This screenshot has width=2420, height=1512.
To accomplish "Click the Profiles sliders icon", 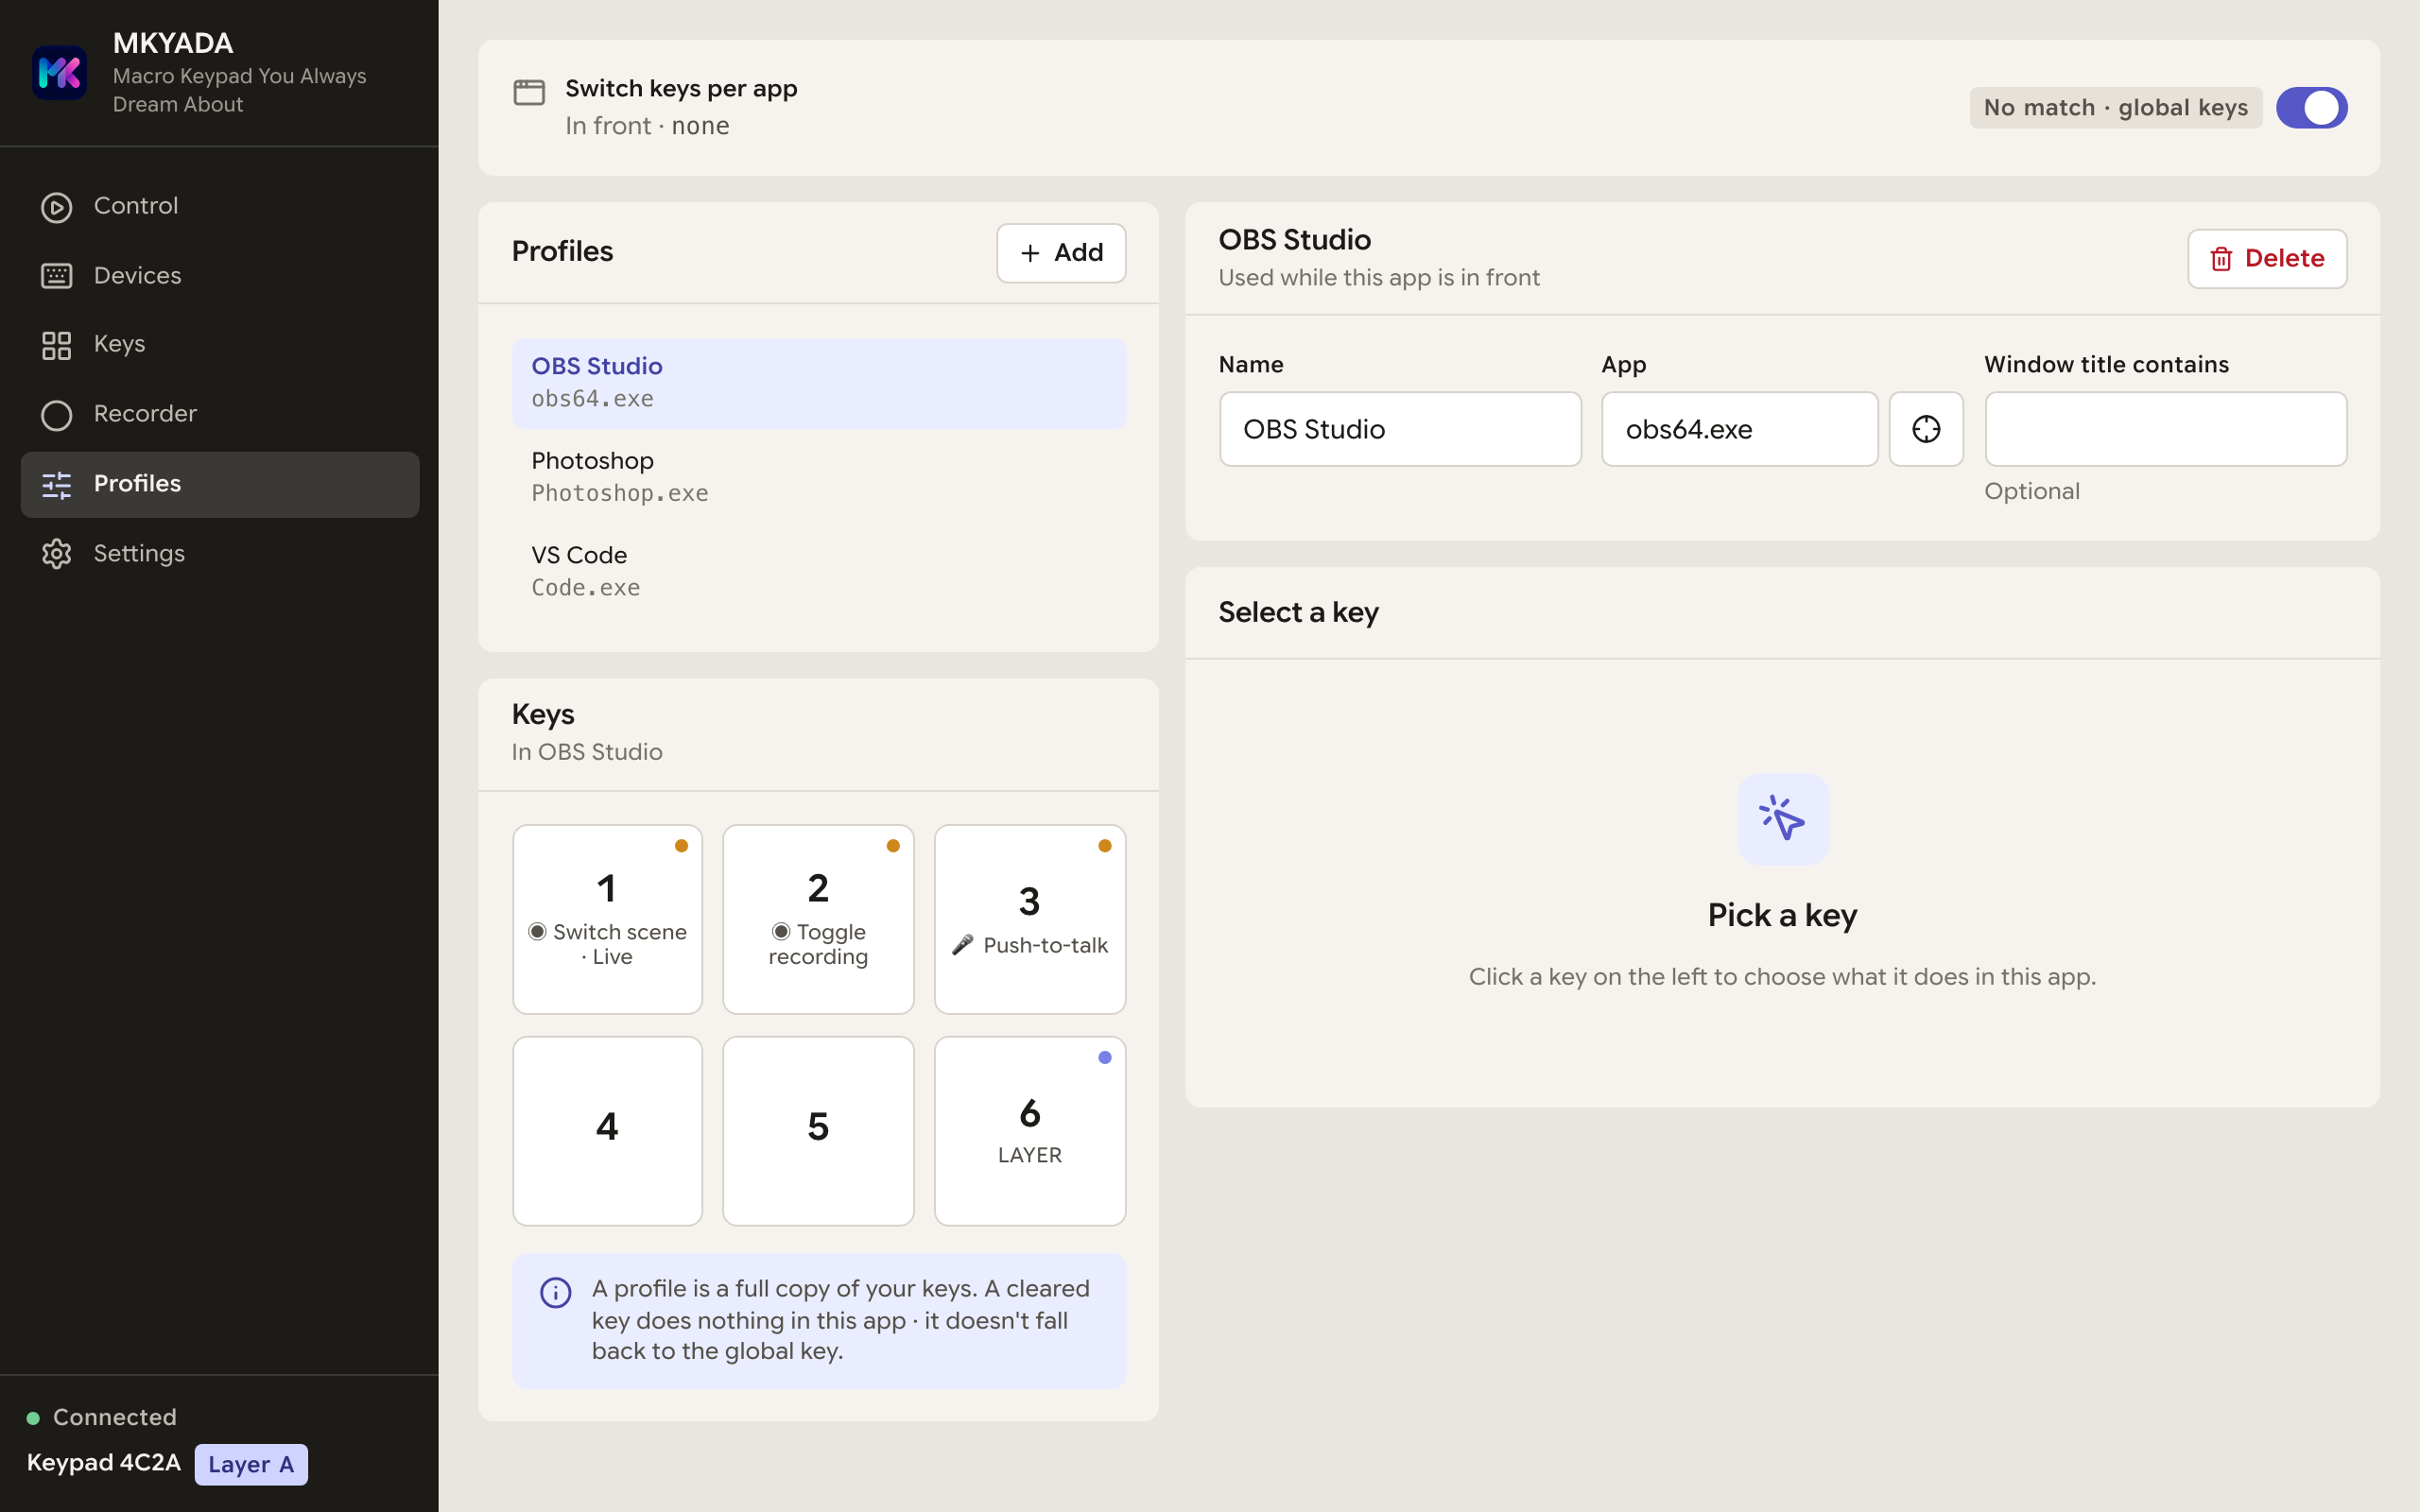I will (57, 485).
